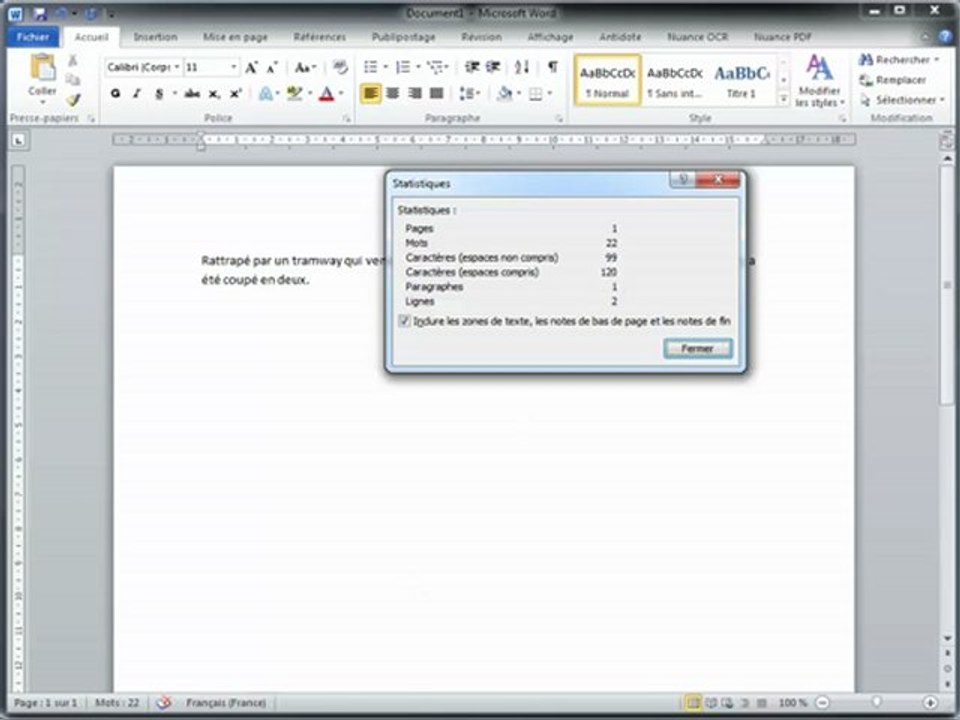Click the Multilevel list icon
The height and width of the screenshot is (720, 960).
coord(436,67)
